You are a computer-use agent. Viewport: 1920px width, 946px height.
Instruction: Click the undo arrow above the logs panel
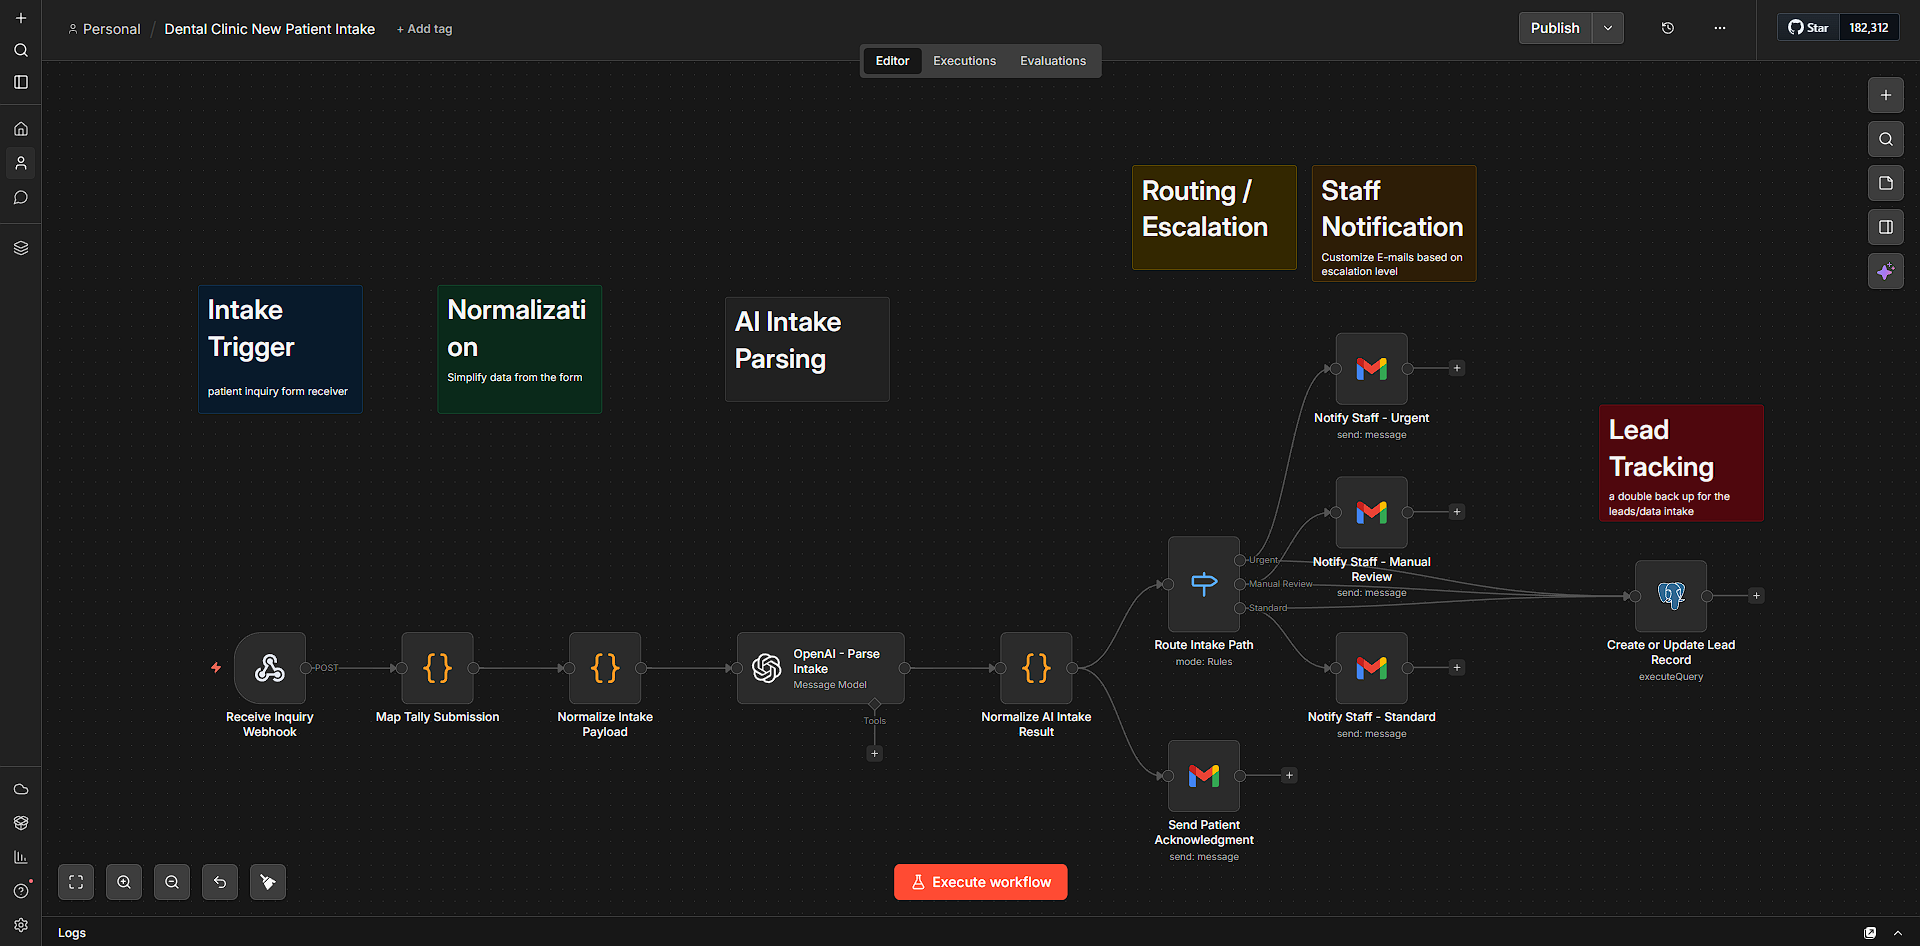(x=220, y=881)
